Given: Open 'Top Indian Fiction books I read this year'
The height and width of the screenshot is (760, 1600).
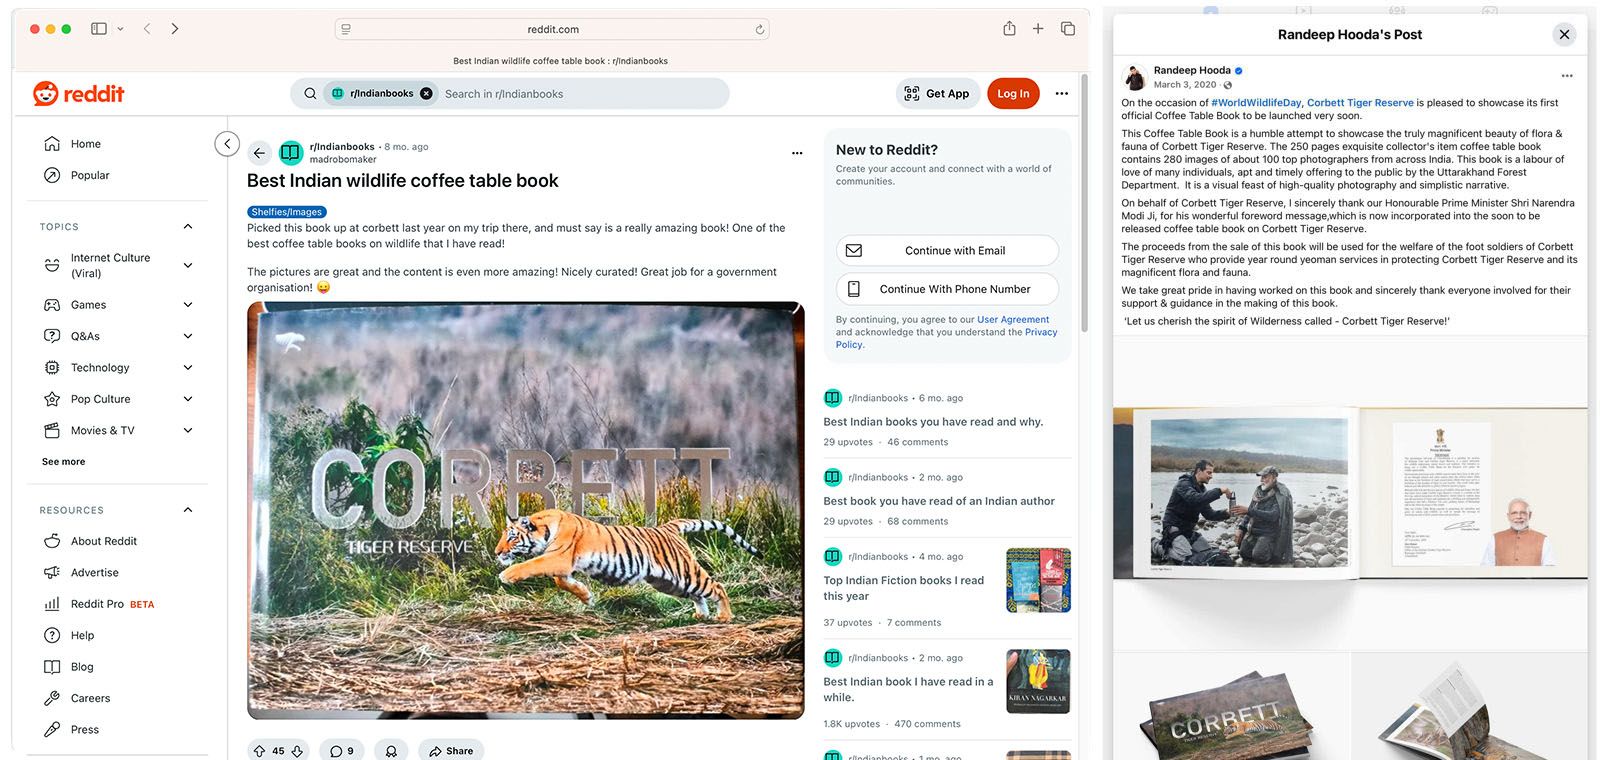Looking at the screenshot, I should pos(904,588).
